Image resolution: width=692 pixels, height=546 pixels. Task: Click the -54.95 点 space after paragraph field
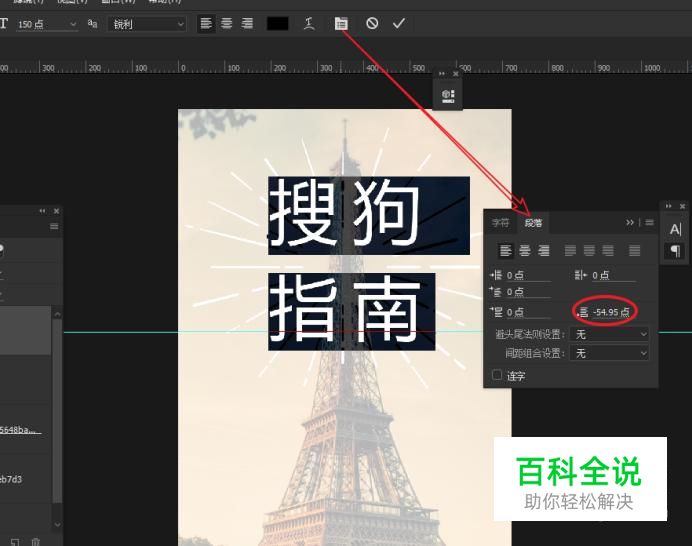click(x=611, y=312)
